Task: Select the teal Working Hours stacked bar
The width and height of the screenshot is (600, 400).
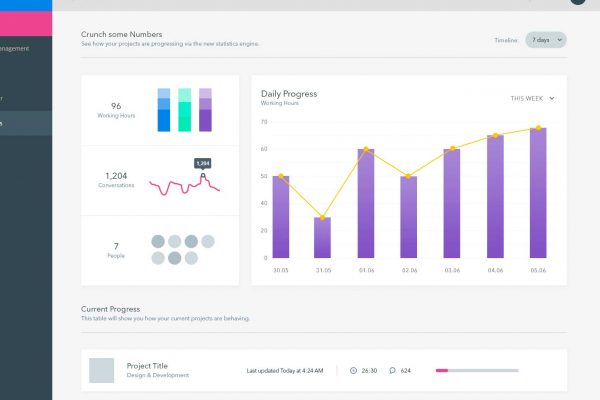Action: click(184, 110)
